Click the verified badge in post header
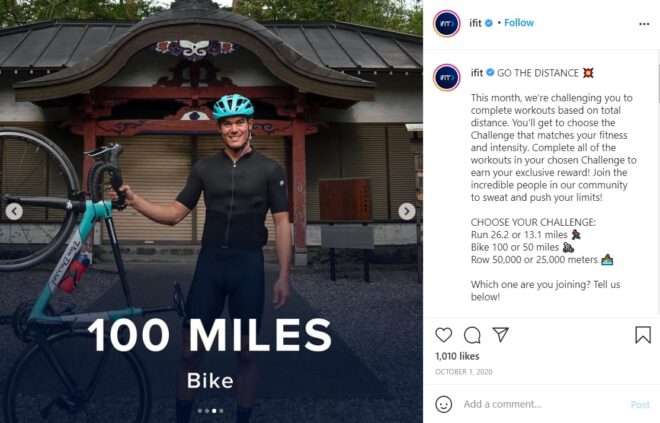The width and height of the screenshot is (660, 423). click(x=488, y=23)
